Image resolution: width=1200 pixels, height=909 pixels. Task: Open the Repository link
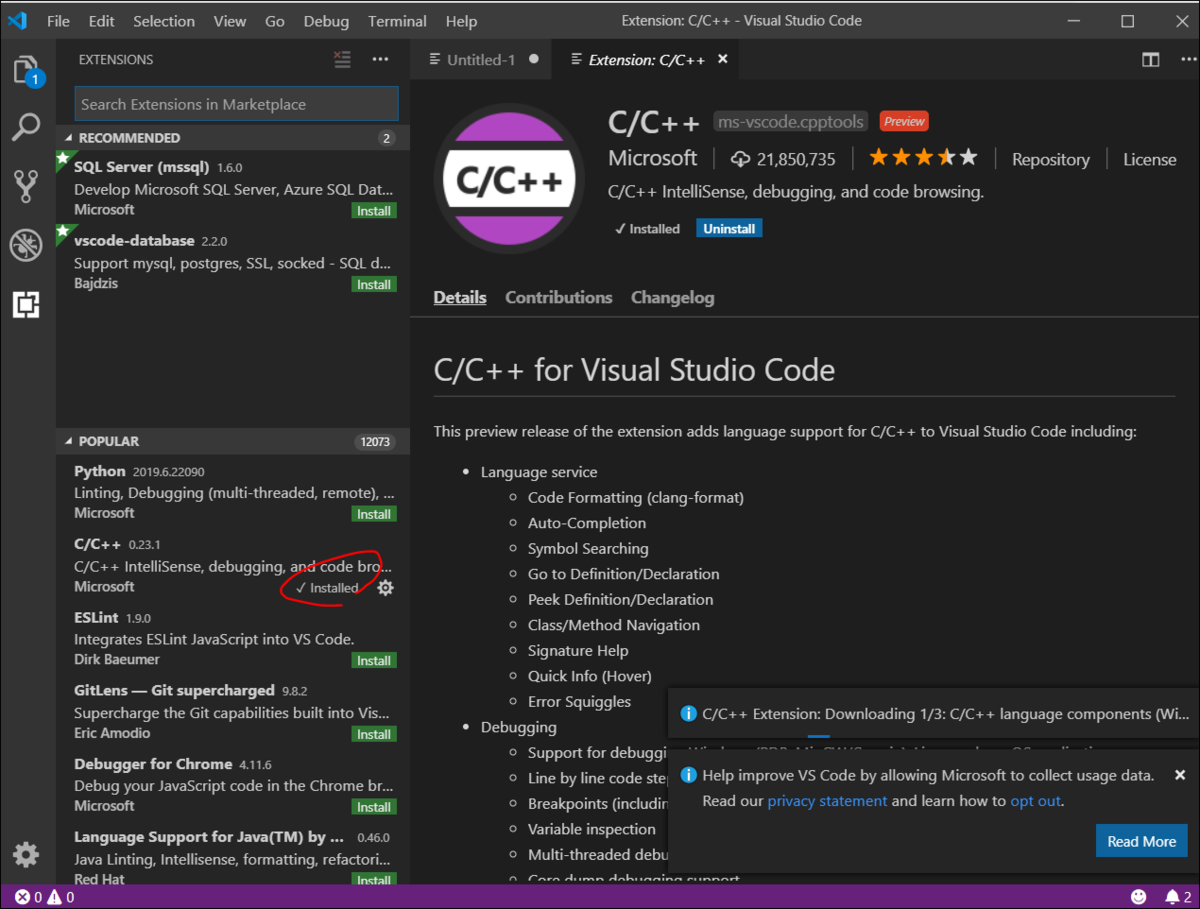(1050, 159)
